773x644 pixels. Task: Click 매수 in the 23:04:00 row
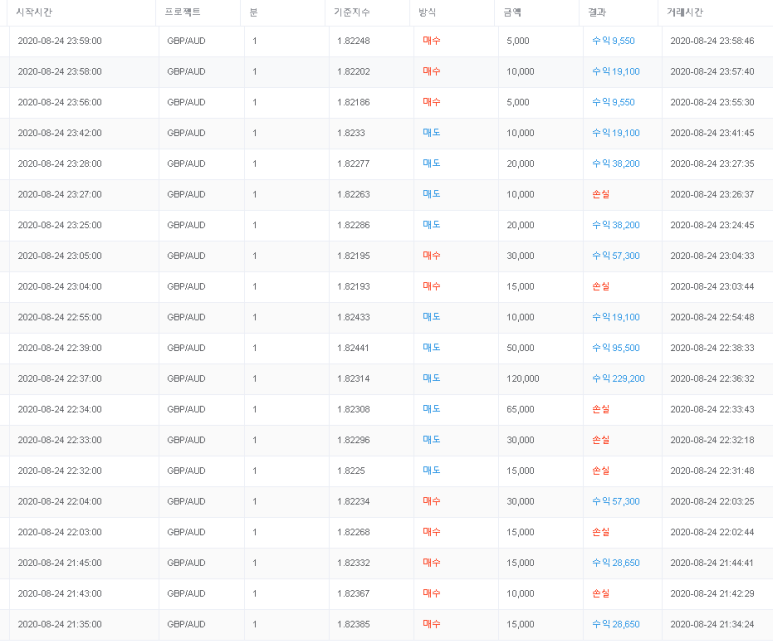pyautogui.click(x=431, y=286)
